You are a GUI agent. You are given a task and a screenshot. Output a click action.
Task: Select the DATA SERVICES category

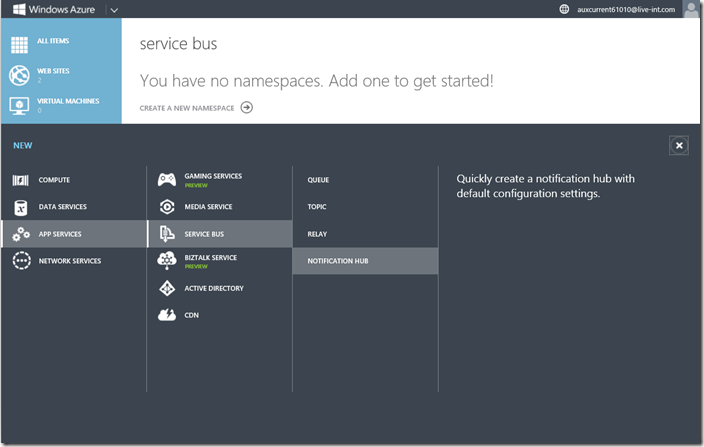(x=62, y=207)
